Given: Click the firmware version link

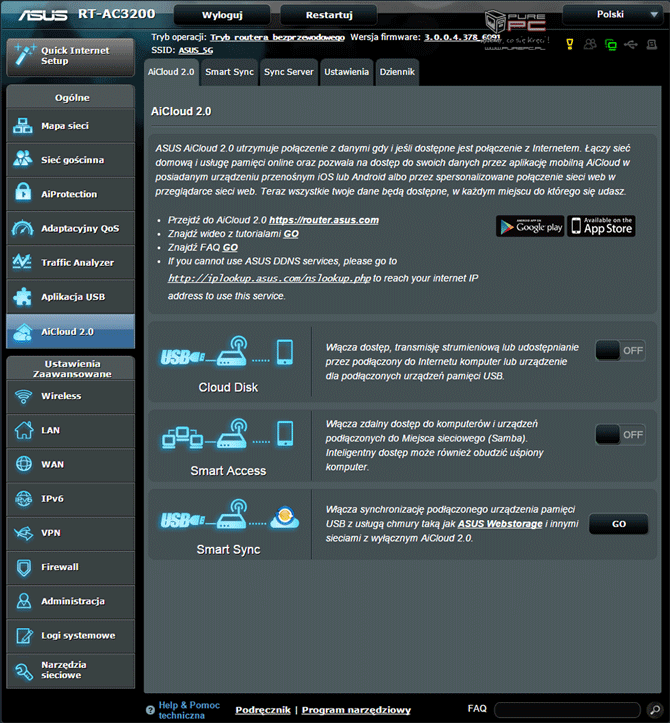Looking at the screenshot, I should pyautogui.click(x=462, y=37).
